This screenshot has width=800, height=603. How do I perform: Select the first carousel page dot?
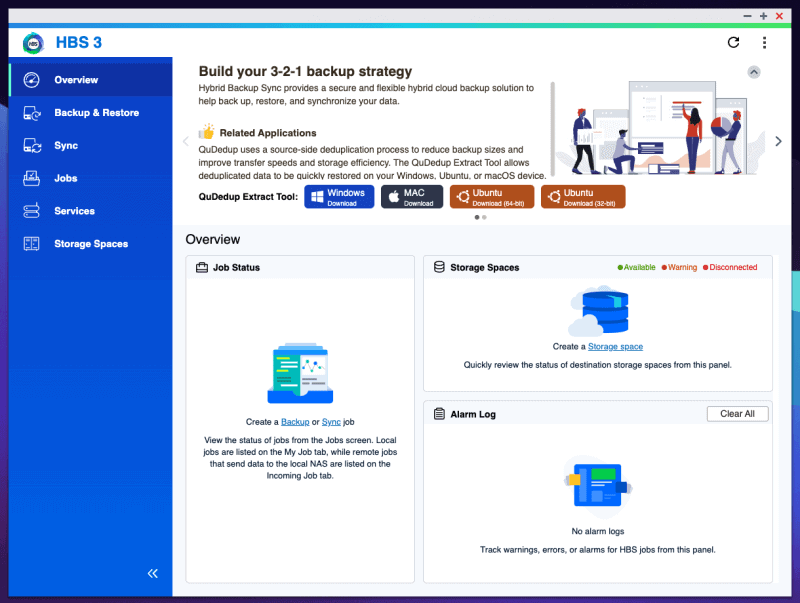[x=477, y=217]
